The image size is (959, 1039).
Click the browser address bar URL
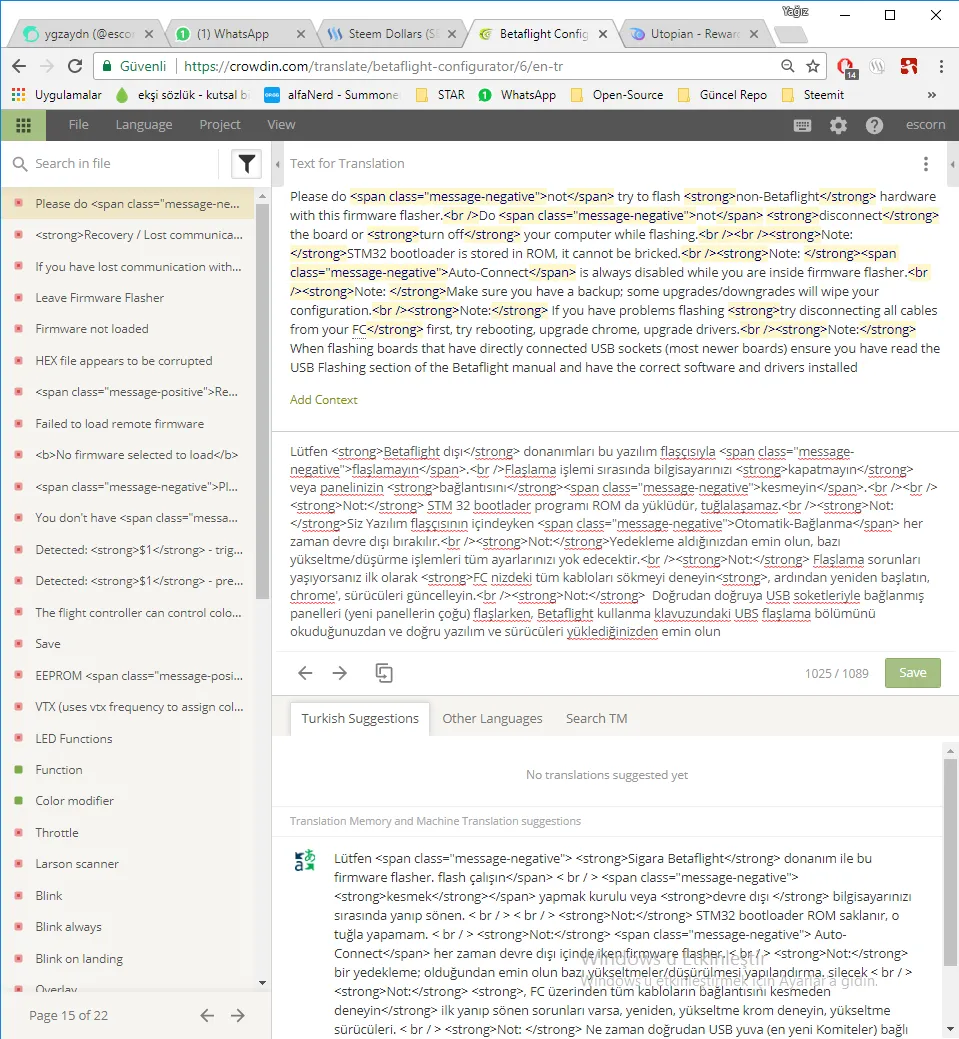click(x=373, y=66)
